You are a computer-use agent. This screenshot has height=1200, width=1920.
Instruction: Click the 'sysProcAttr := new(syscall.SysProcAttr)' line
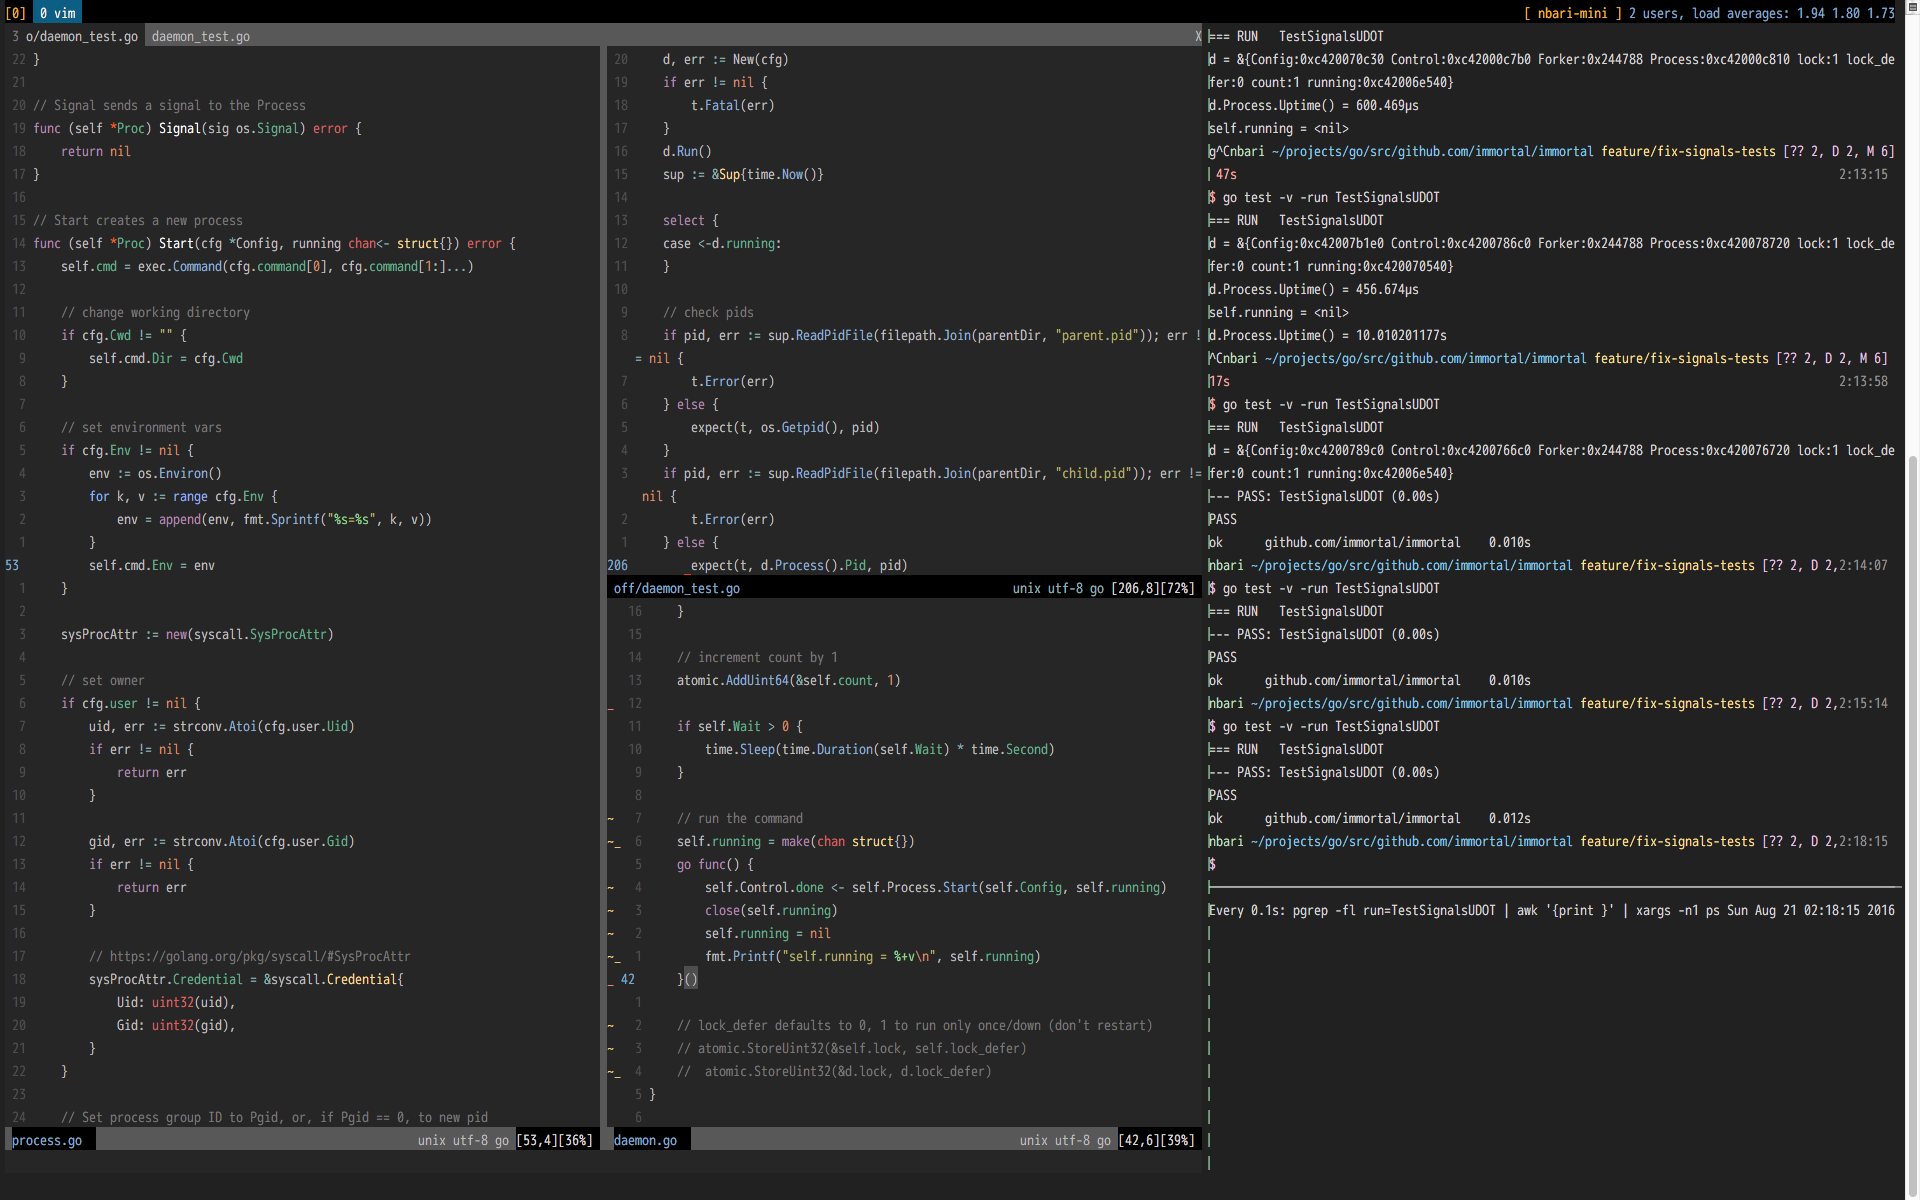197,634
